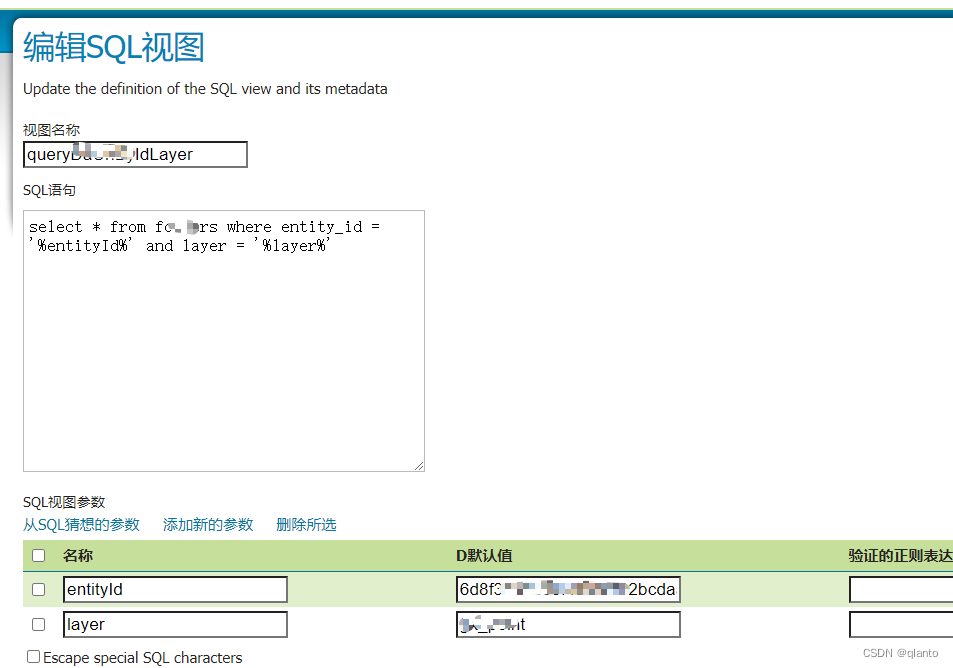Click 添加新的参数 link to add parameter
953x668 pixels.
208,524
